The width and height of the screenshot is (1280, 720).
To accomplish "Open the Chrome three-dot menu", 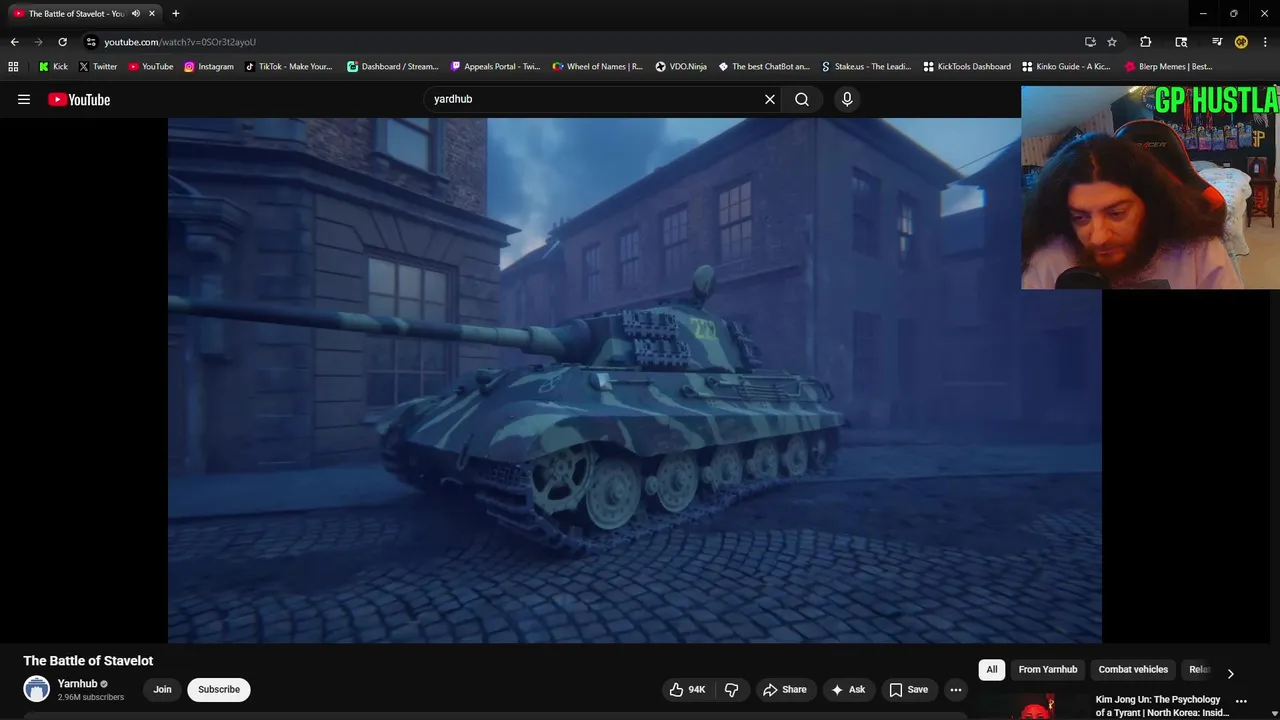I will (1265, 42).
